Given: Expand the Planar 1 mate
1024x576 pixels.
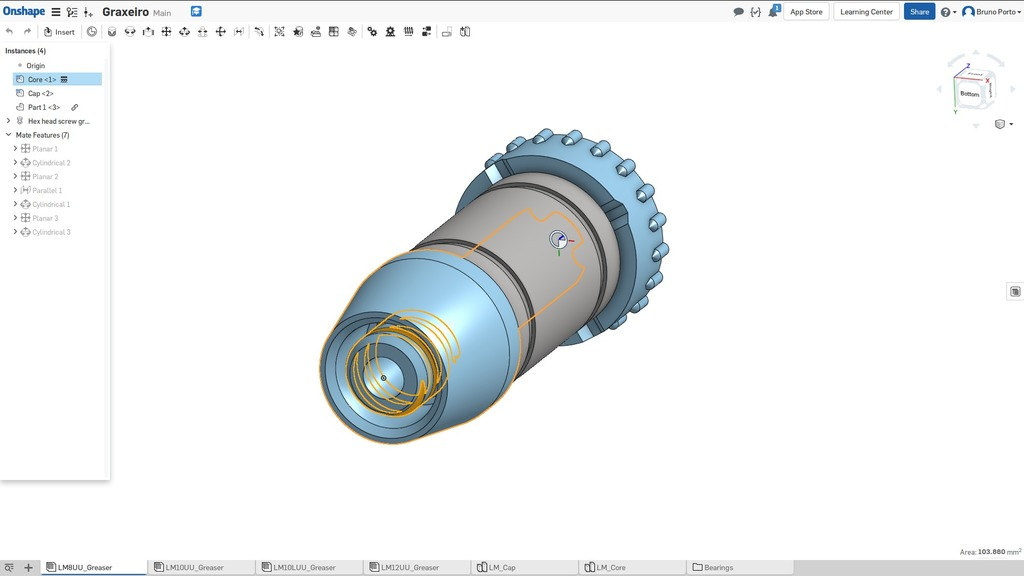Looking at the screenshot, I should click(15, 149).
